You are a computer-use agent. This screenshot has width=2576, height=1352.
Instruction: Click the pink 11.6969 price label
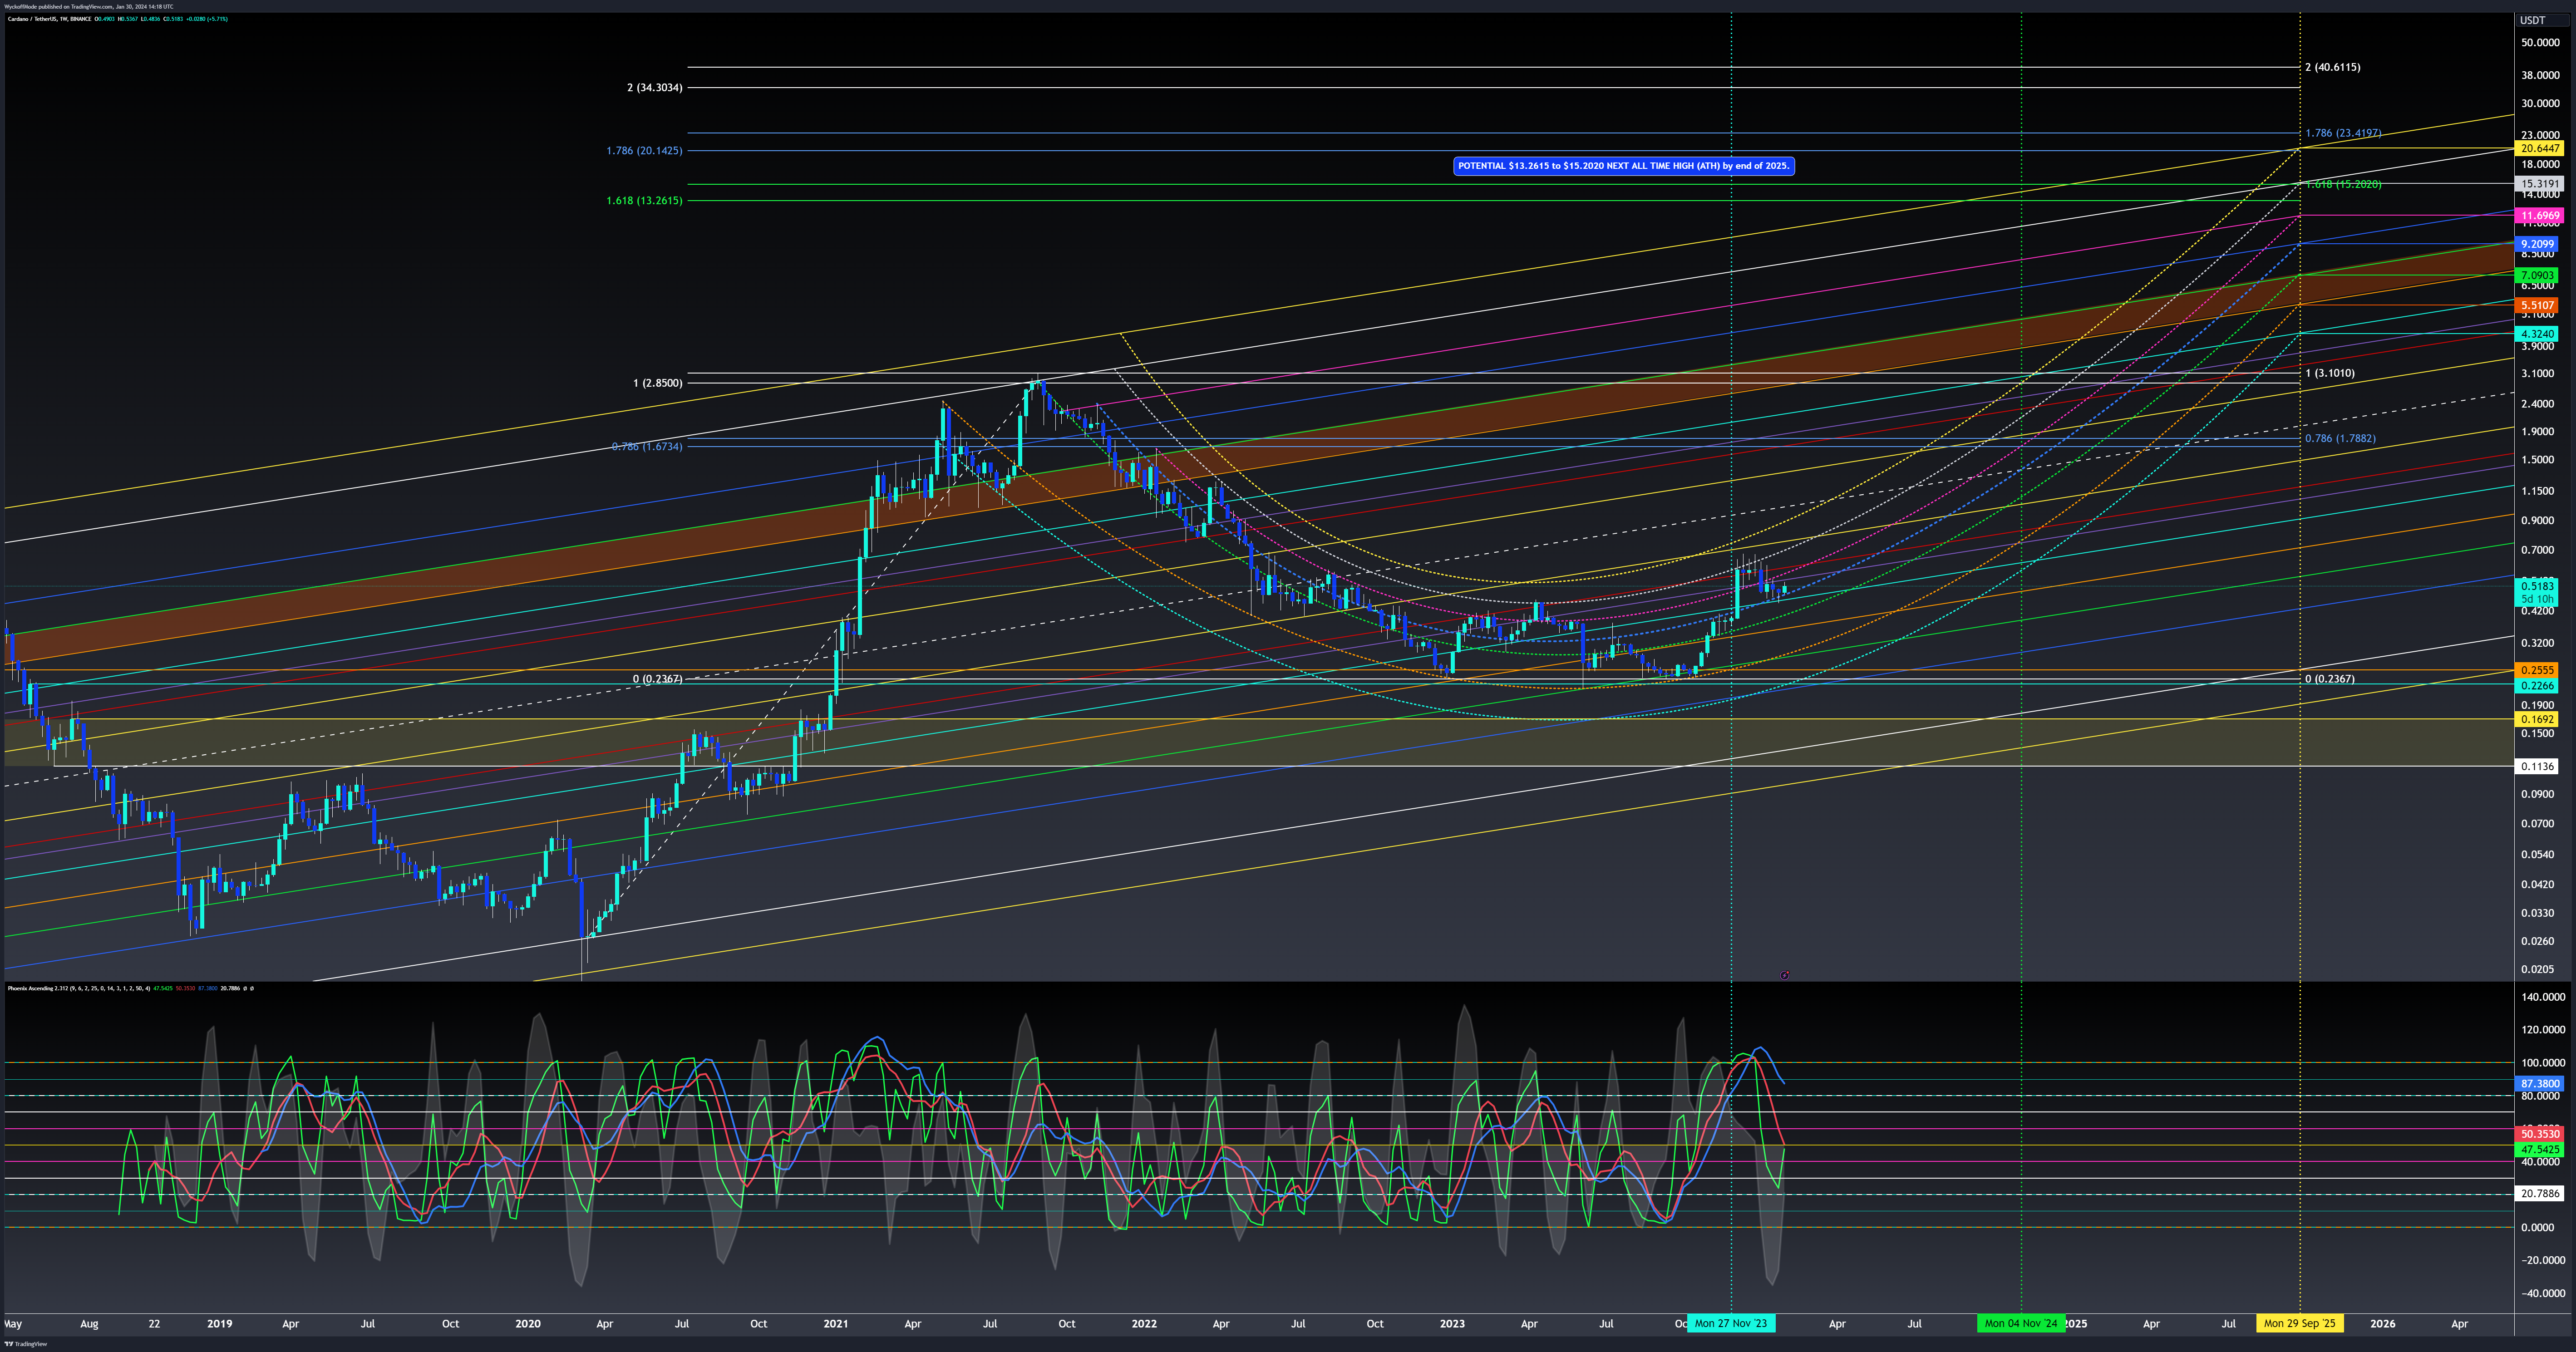coord(2539,216)
